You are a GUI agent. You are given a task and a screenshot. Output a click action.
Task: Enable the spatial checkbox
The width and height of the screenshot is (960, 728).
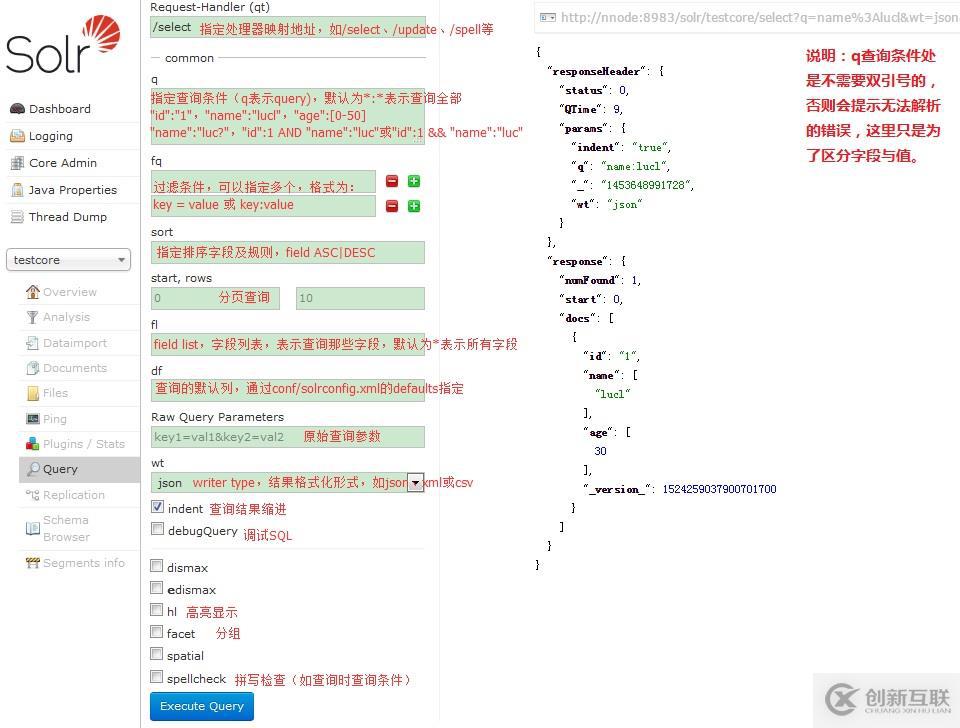(x=157, y=654)
